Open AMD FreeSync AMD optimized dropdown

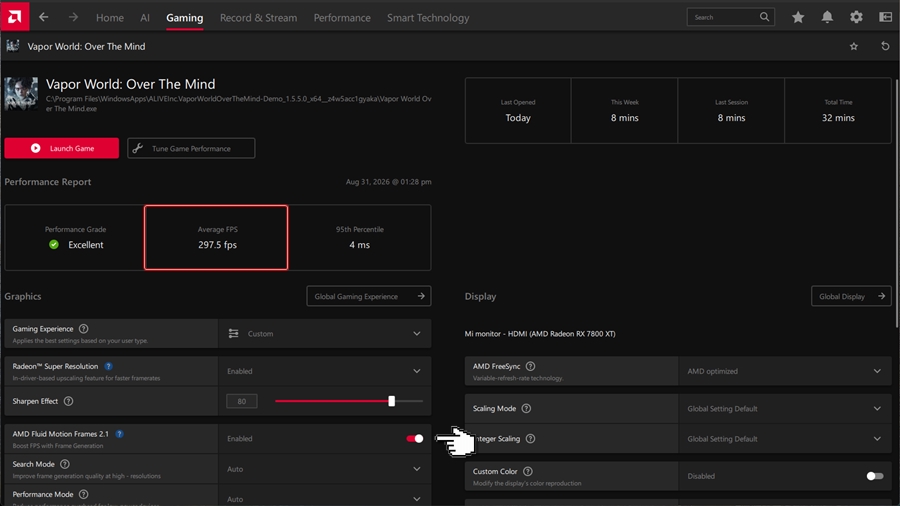(x=785, y=371)
